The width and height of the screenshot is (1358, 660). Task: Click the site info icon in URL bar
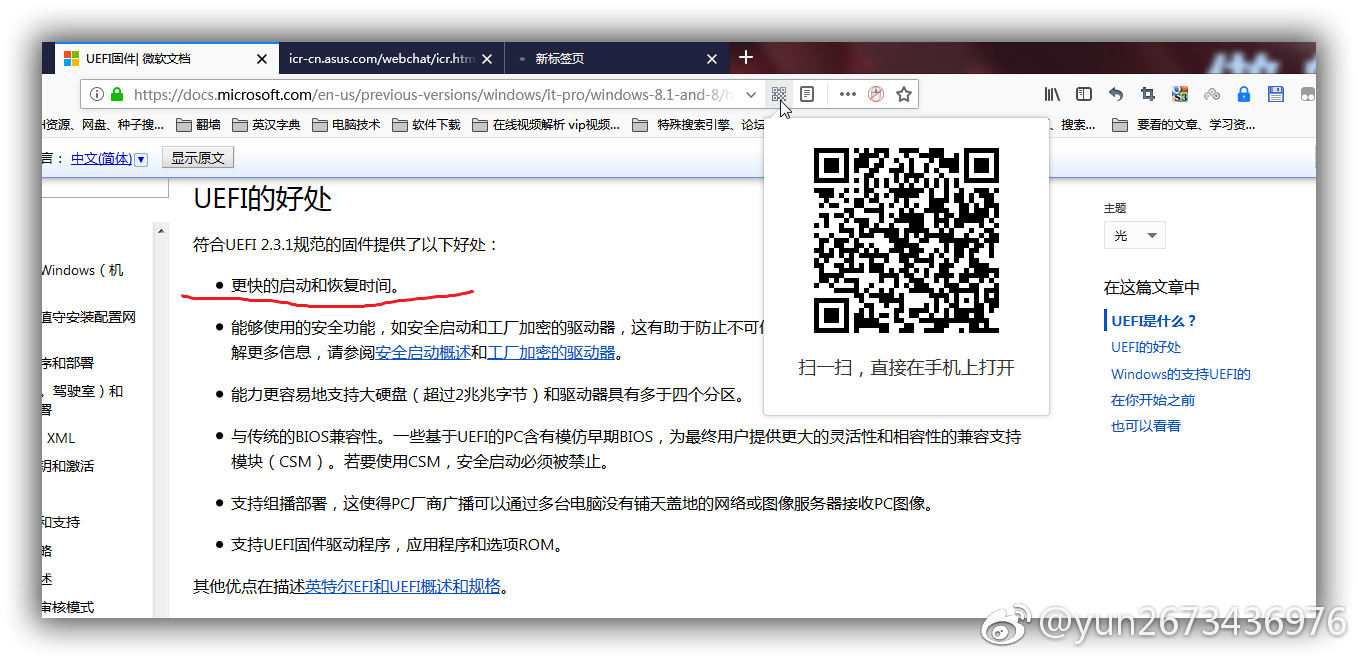click(x=97, y=94)
